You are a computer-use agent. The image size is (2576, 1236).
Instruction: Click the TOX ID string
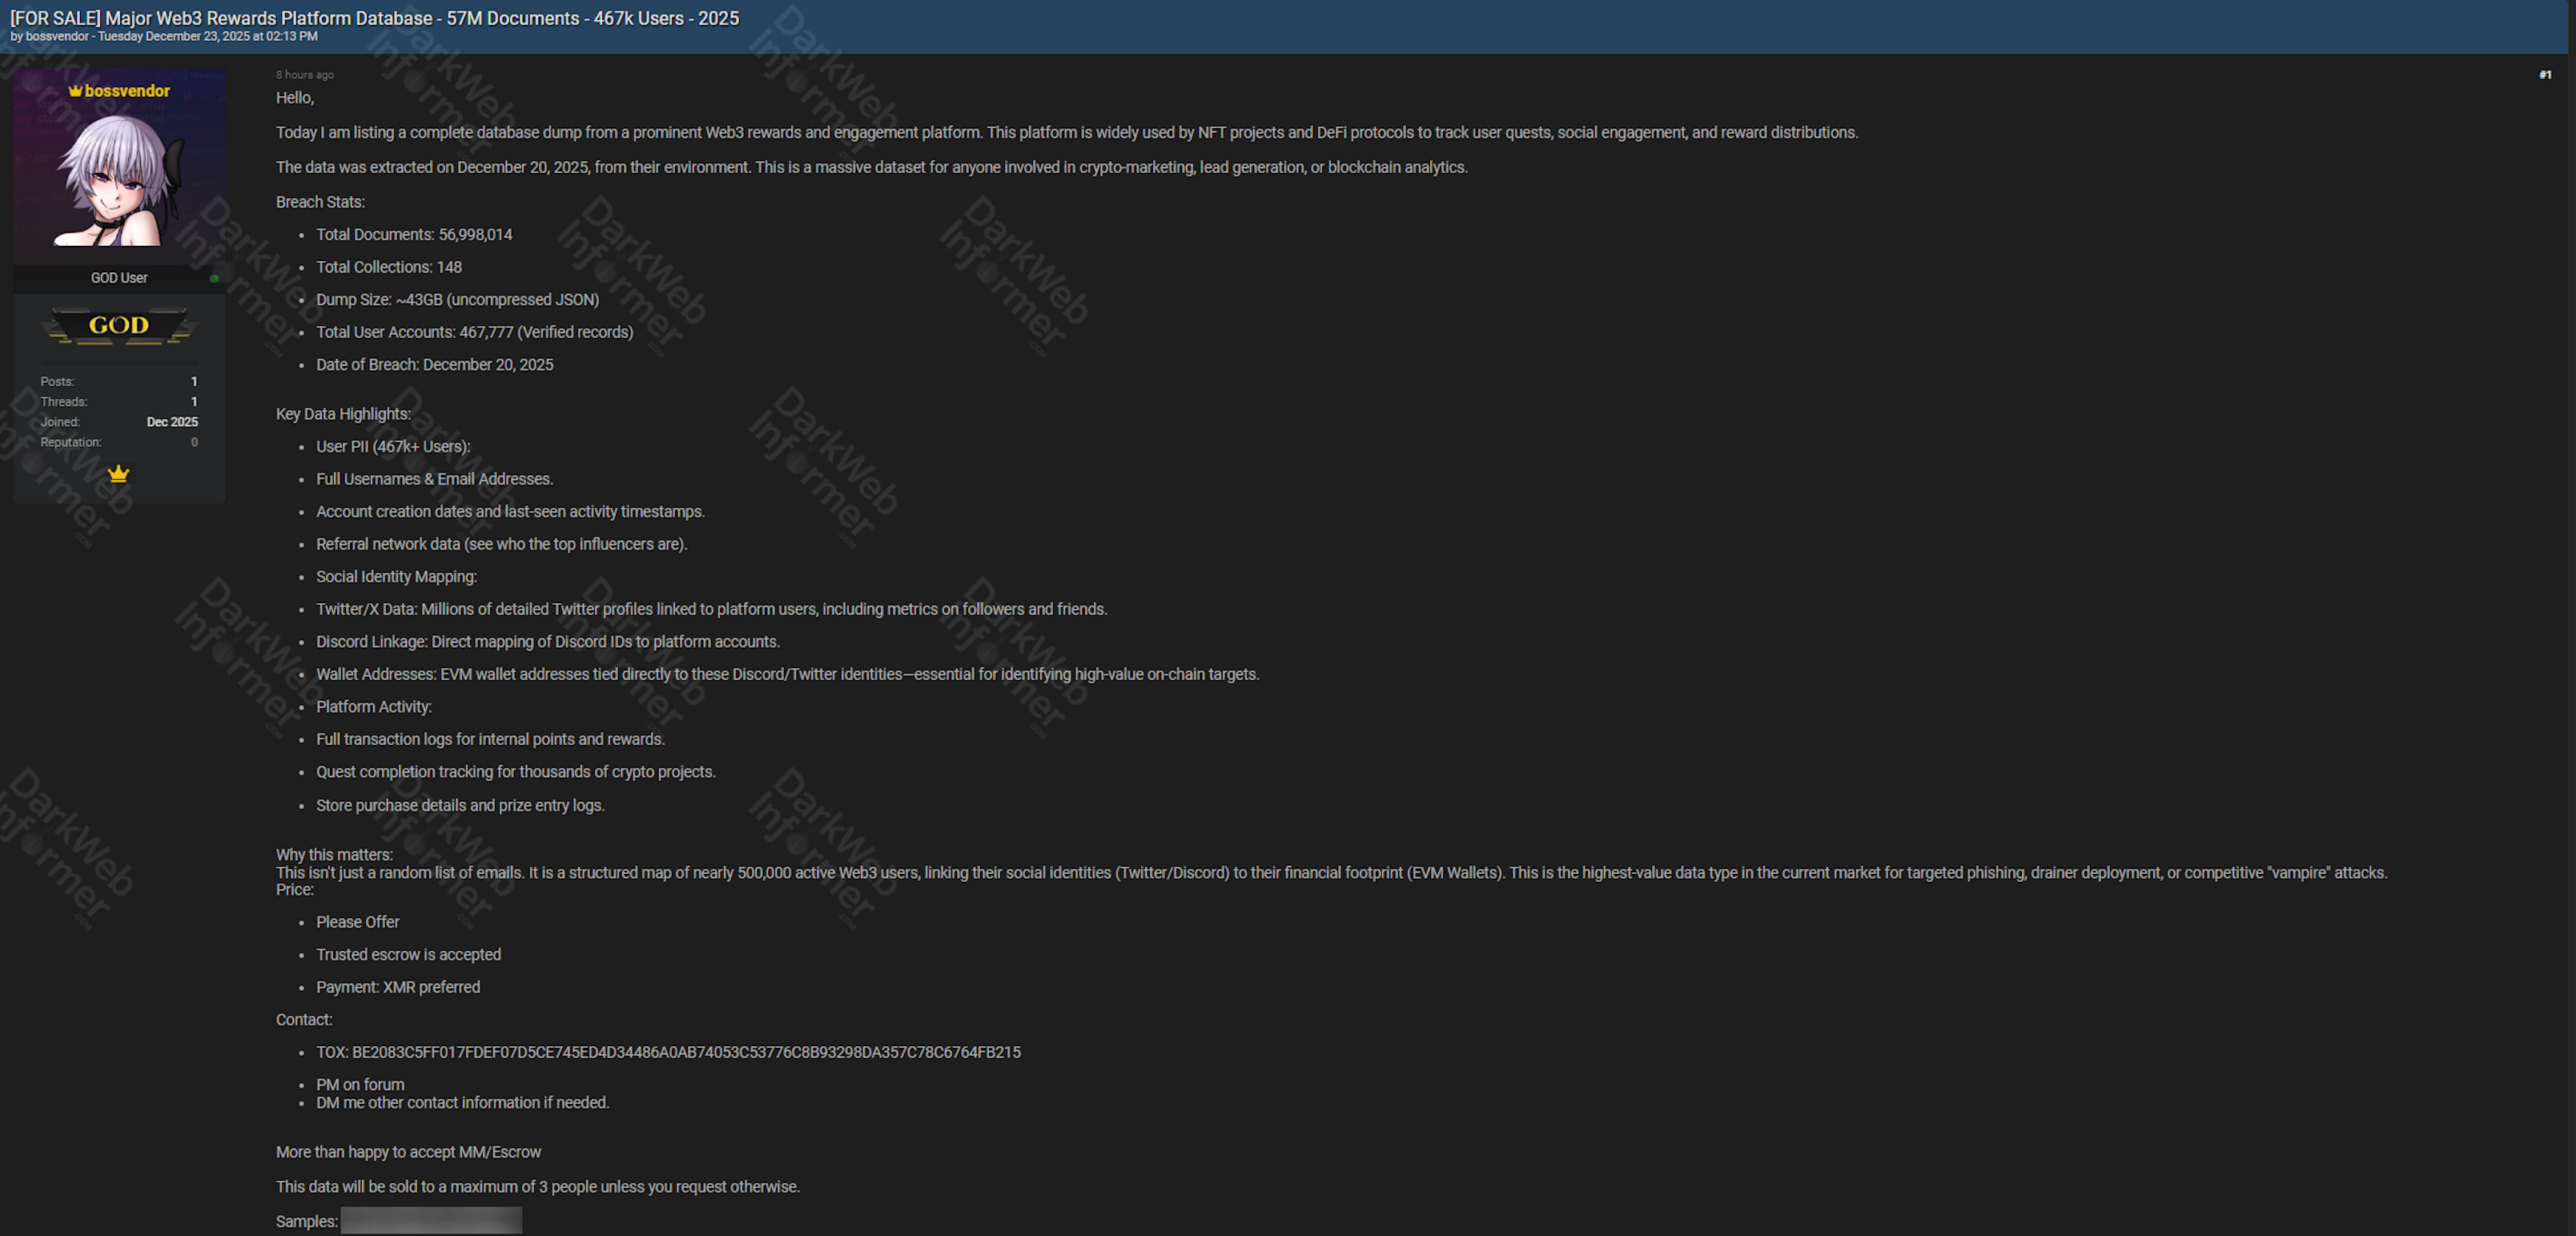(686, 1052)
